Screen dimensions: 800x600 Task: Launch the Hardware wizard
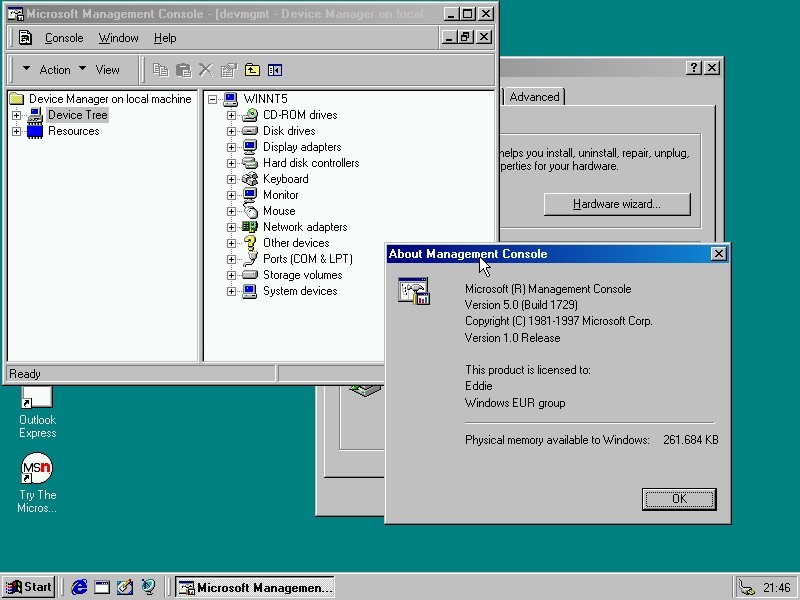[x=616, y=204]
